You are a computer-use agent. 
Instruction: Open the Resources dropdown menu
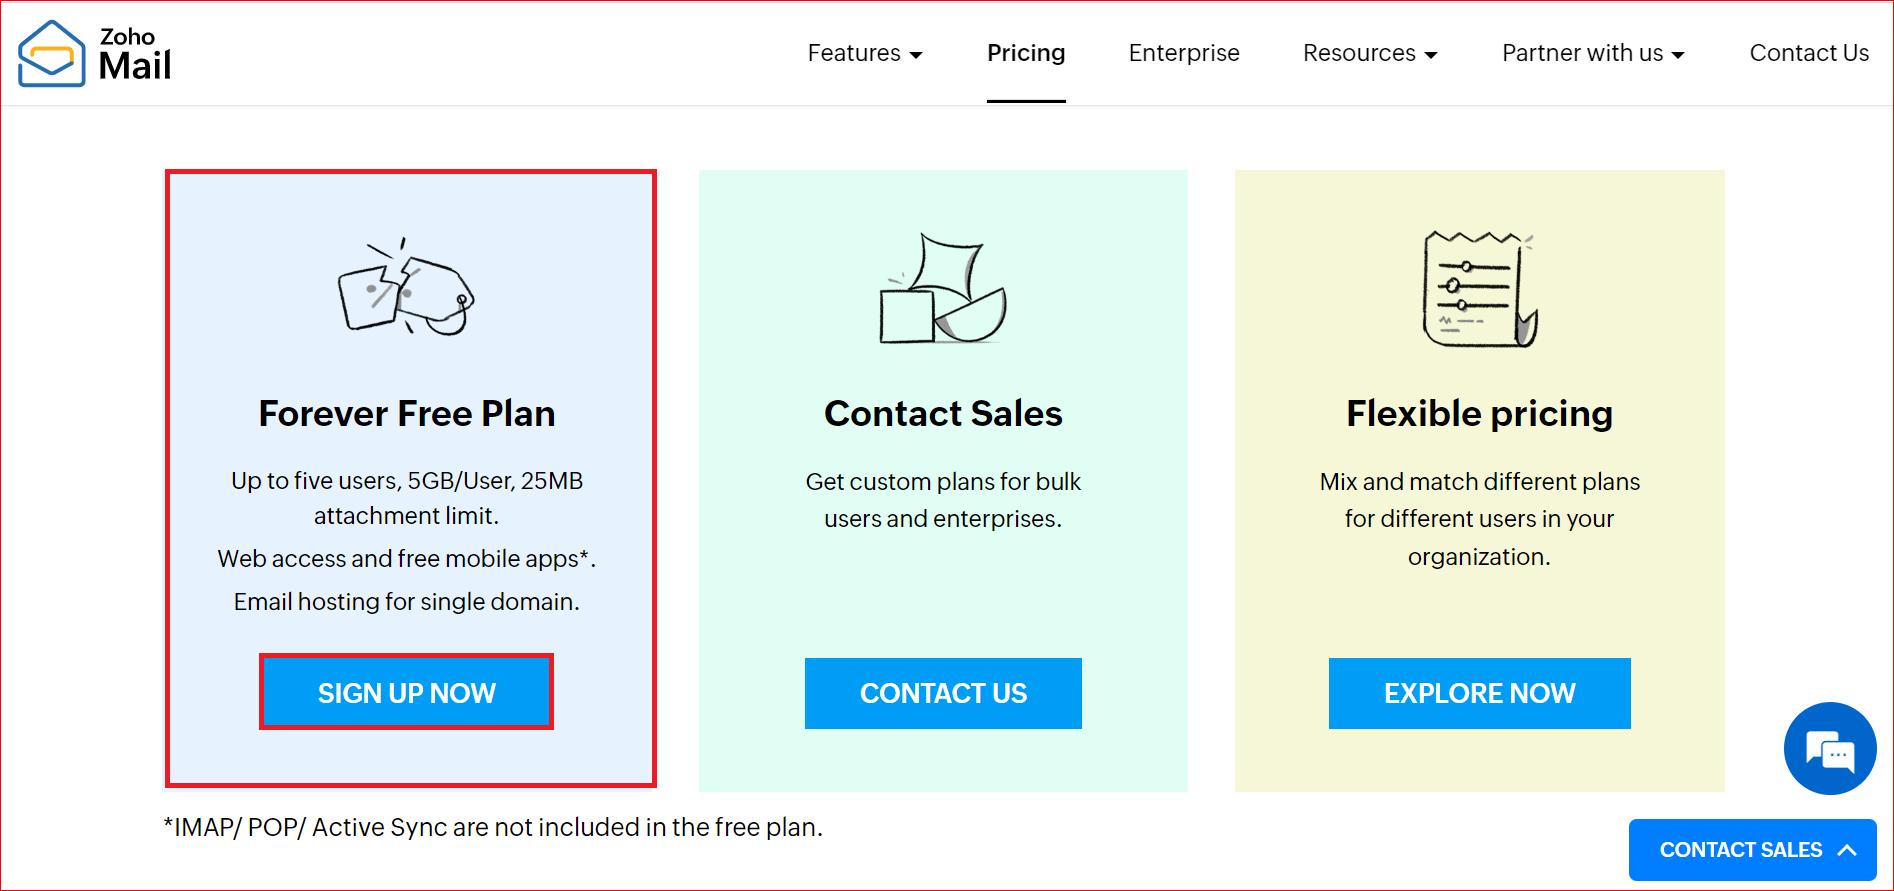pyautogui.click(x=1369, y=53)
